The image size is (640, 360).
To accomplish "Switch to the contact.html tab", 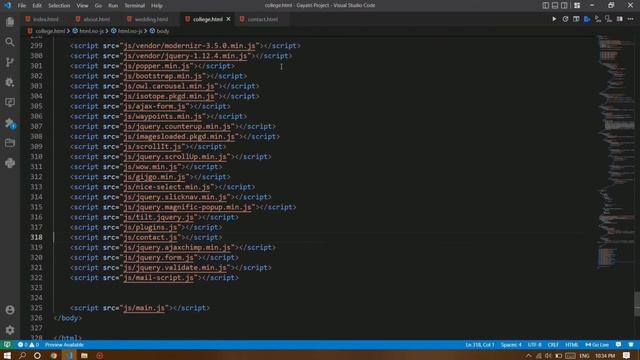I will 262,19.
